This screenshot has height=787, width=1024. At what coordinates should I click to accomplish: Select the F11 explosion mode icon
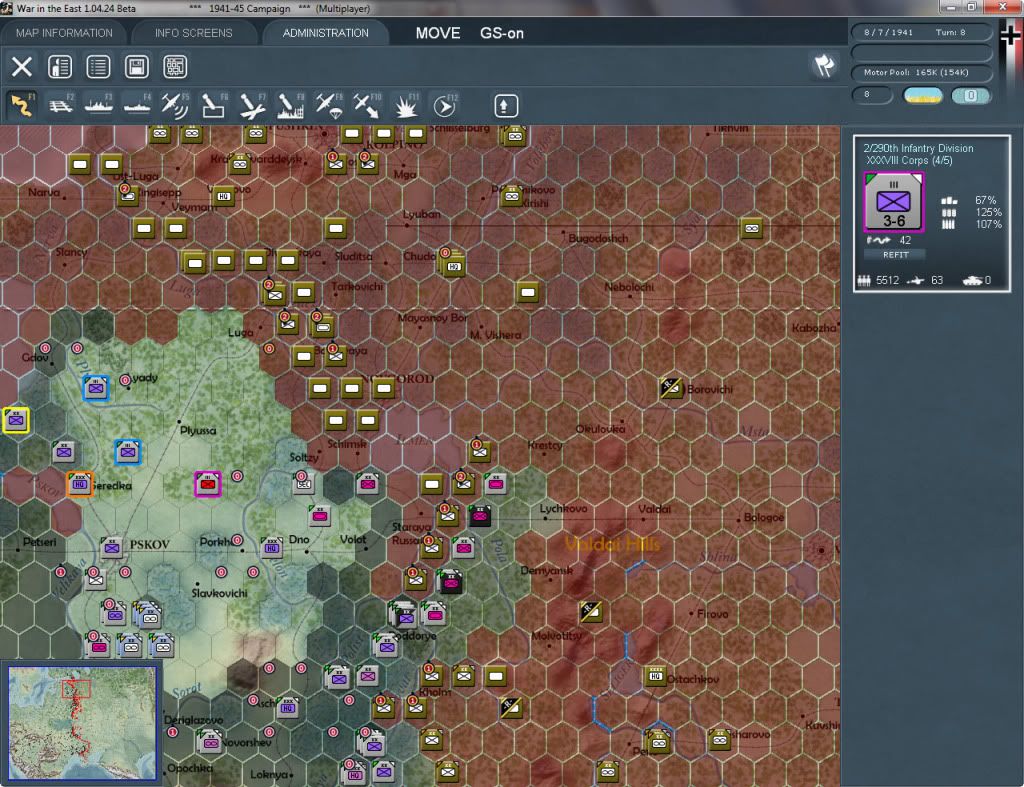(x=406, y=105)
